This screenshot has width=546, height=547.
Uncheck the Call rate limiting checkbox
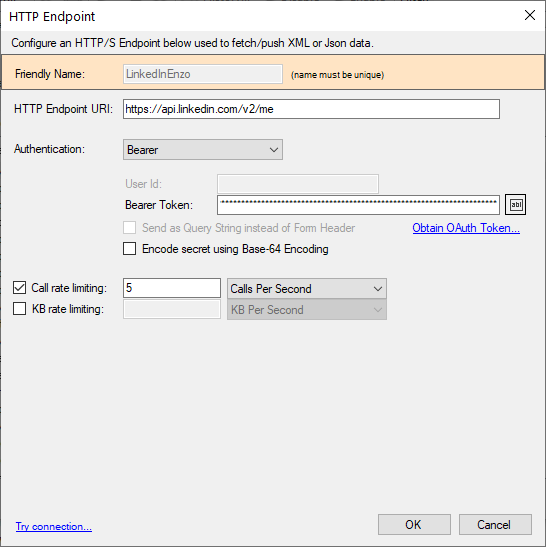tap(20, 288)
